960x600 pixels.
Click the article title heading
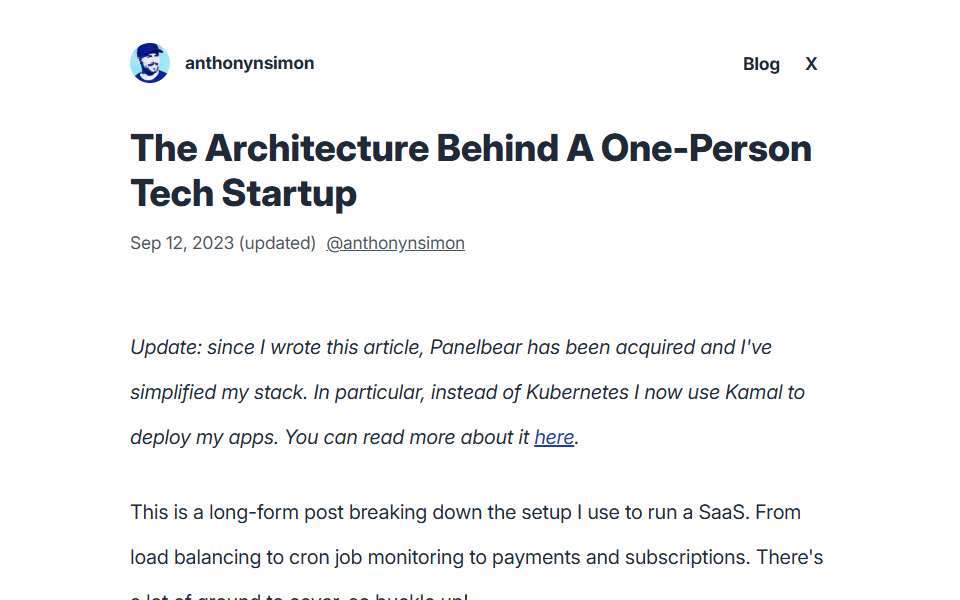pyautogui.click(x=471, y=171)
